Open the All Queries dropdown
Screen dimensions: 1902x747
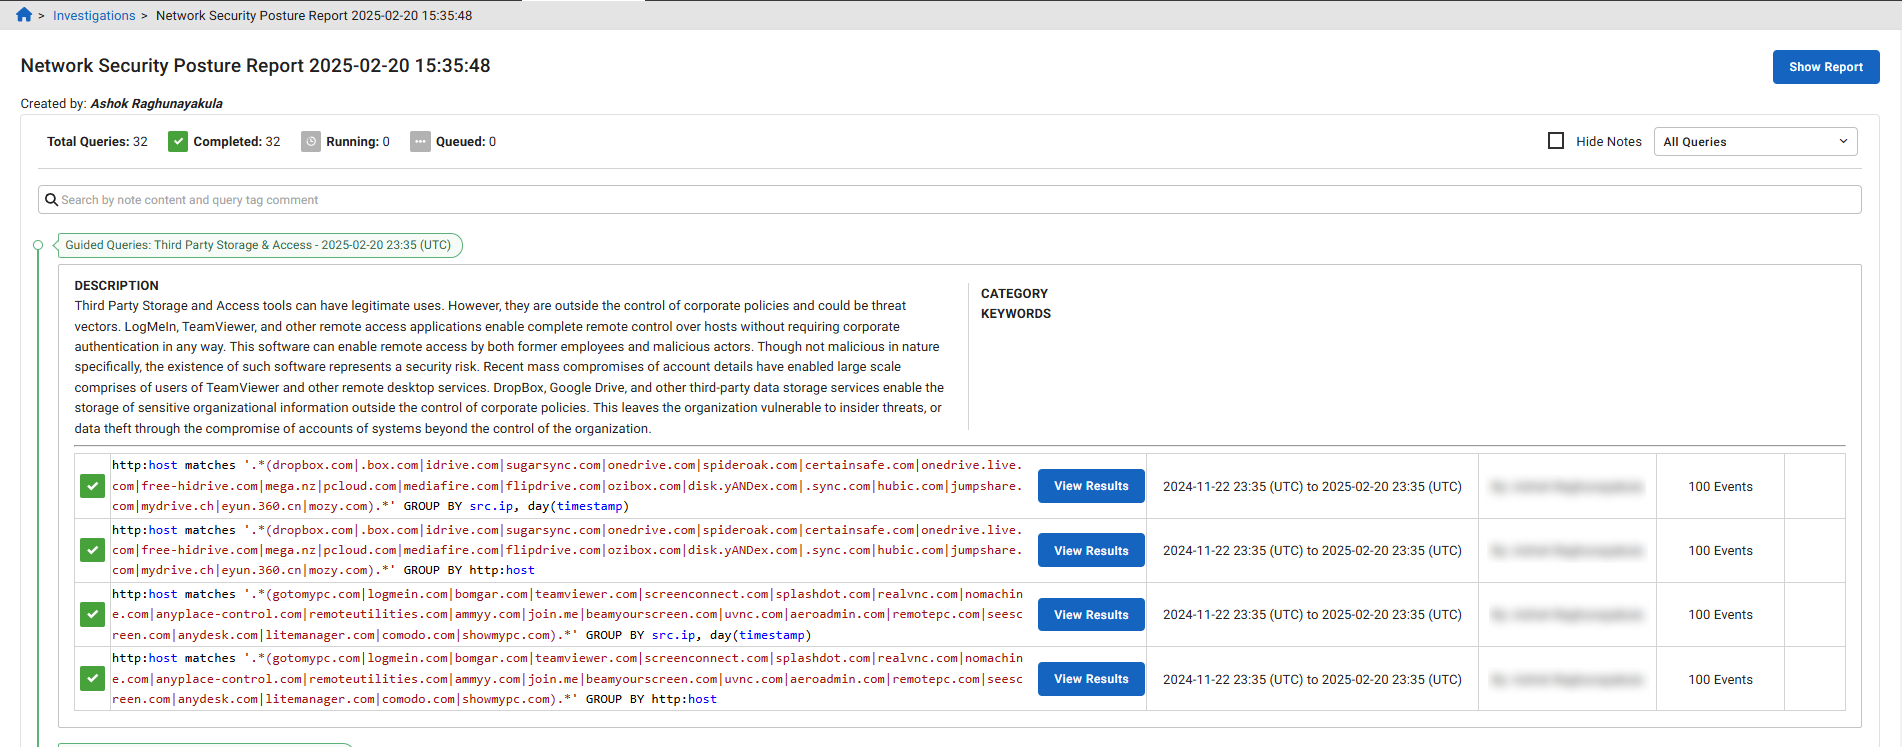[x=1755, y=142]
